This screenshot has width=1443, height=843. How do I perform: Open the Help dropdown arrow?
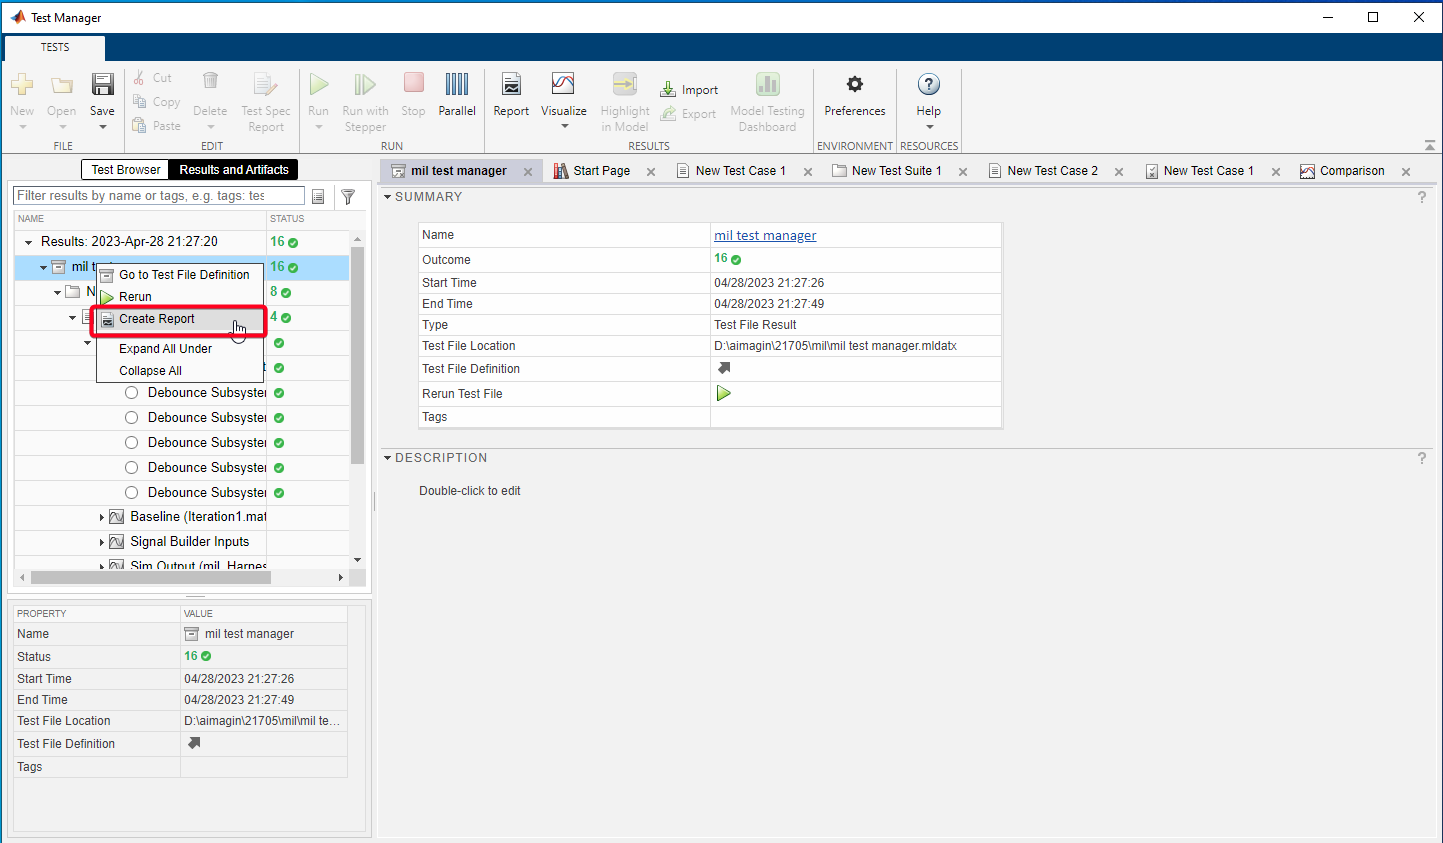tap(929, 127)
